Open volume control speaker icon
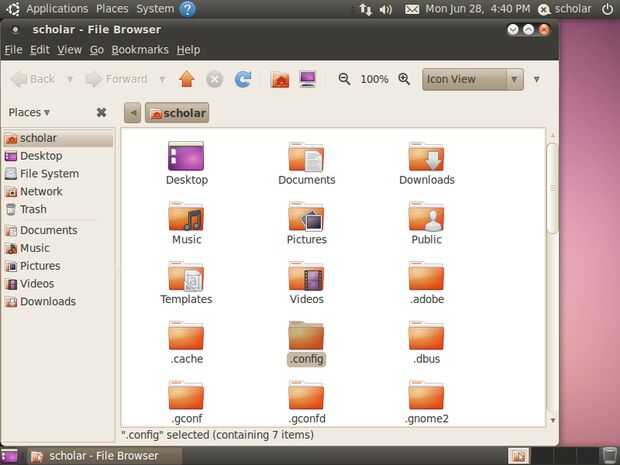Screen dimensions: 620x465 click(x=386, y=9)
